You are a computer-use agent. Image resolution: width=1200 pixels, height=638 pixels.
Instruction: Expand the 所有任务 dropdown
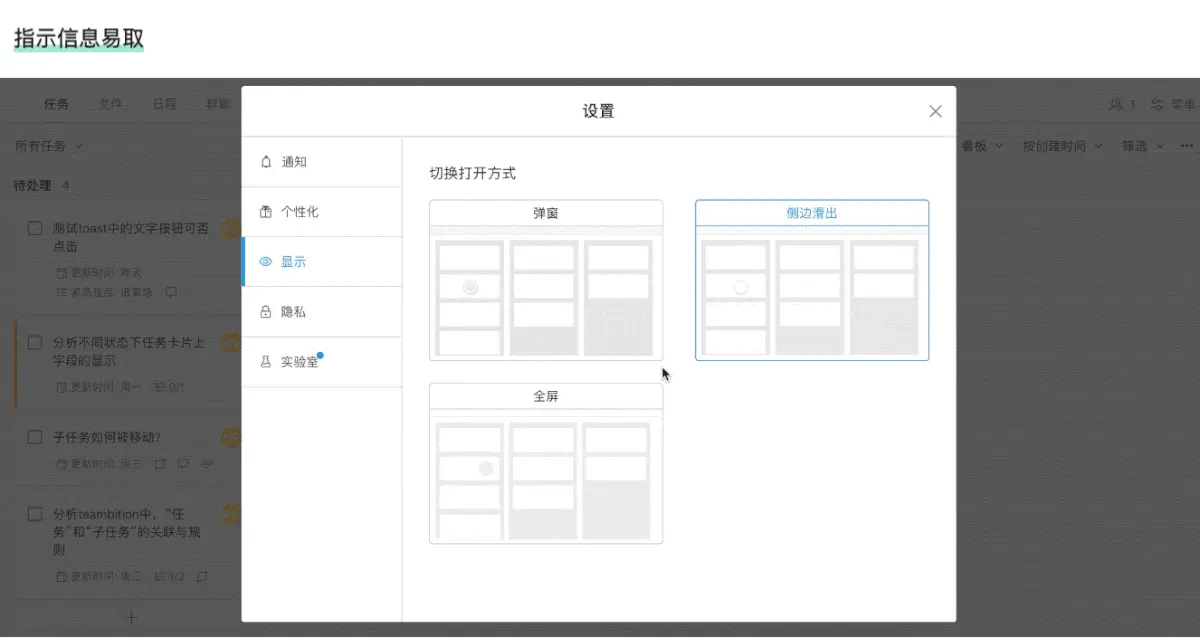pos(49,146)
